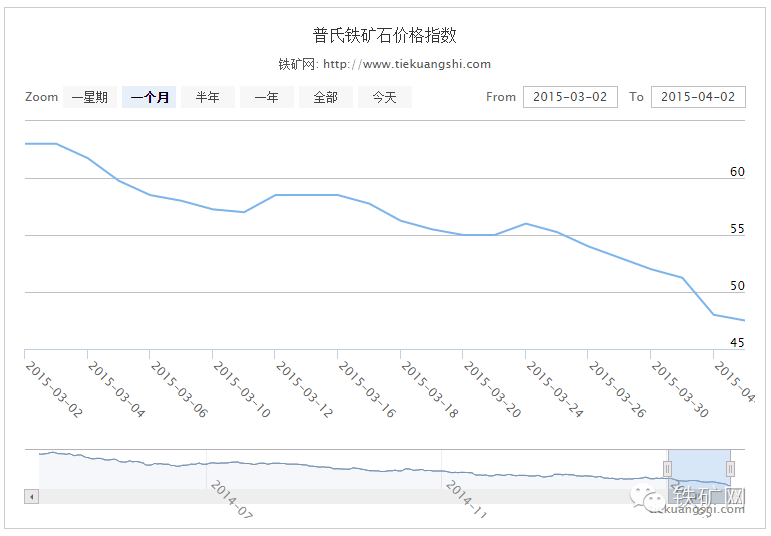Viewport: 771px width, 536px height.
Task: Click the From label text
Action: [x=501, y=97]
